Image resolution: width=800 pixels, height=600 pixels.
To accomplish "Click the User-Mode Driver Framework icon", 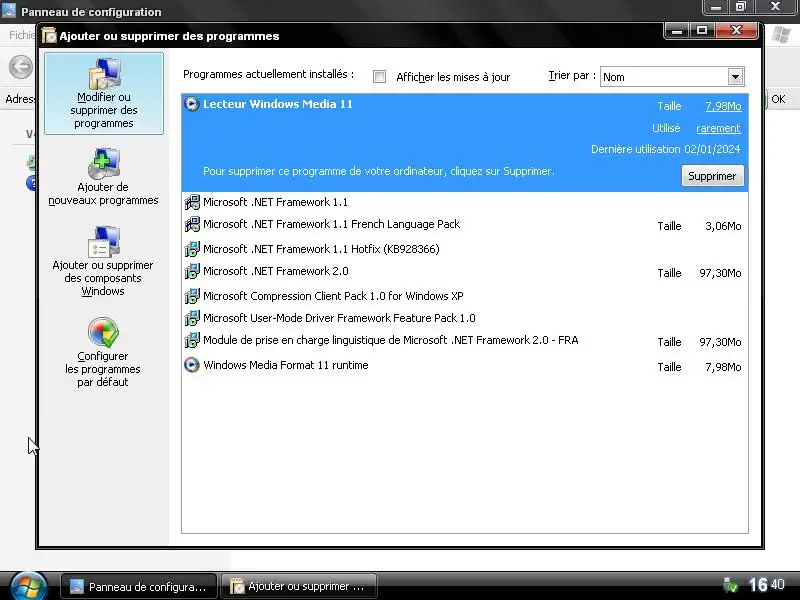I will pos(192,318).
